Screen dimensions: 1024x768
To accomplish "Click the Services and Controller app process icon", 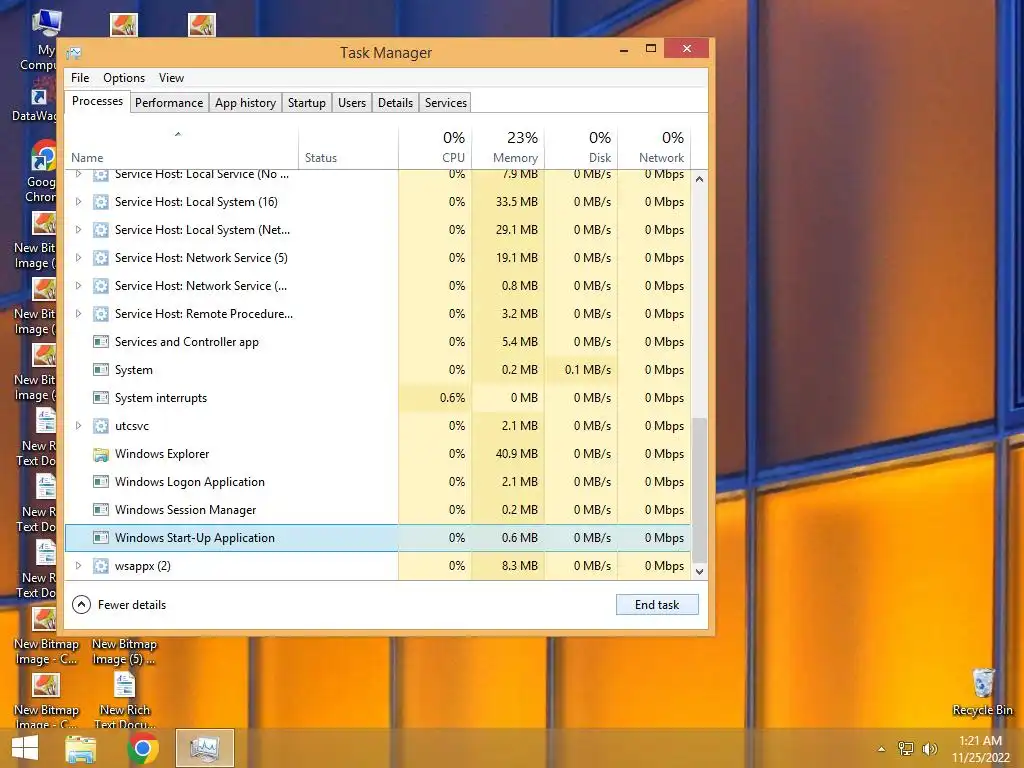I will [101, 342].
